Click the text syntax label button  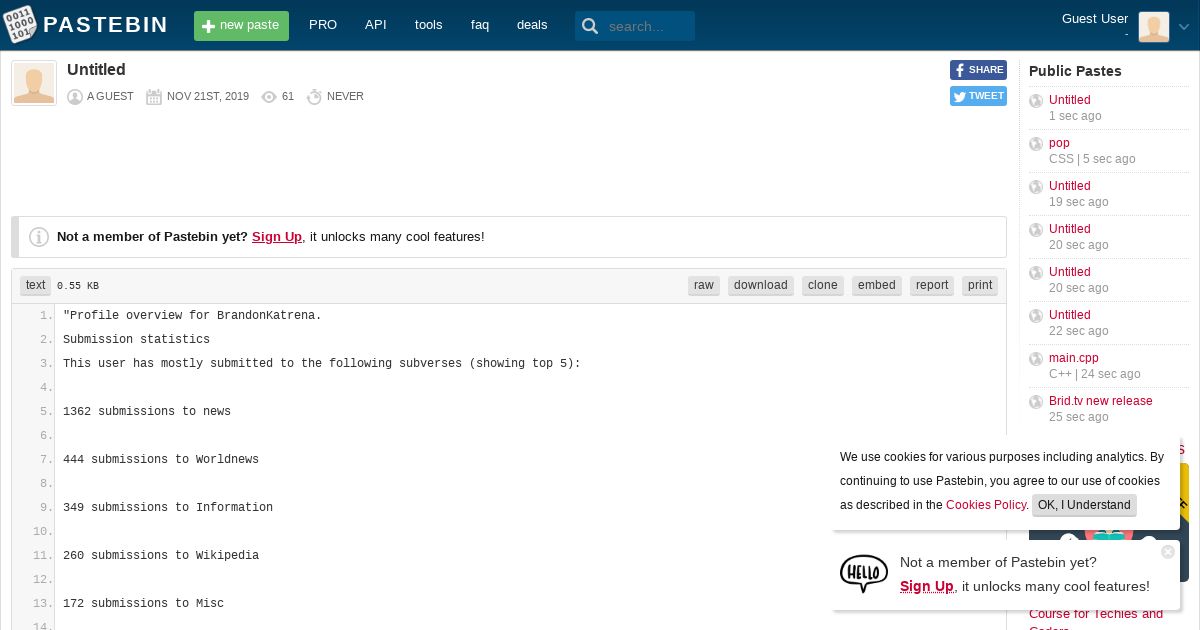36,285
